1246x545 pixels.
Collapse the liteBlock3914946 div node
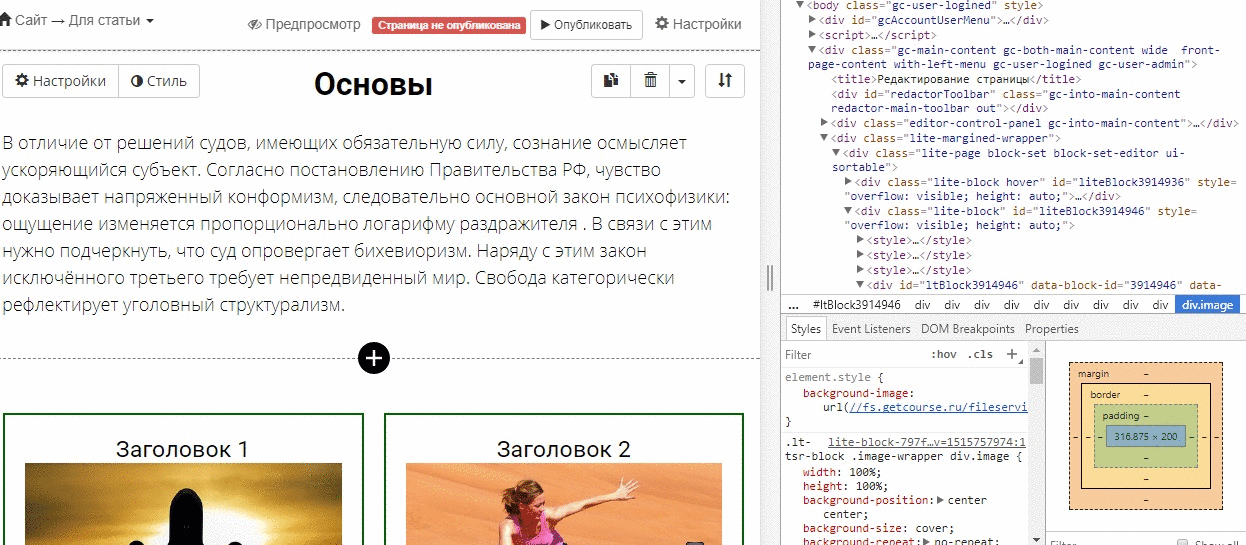click(x=848, y=212)
